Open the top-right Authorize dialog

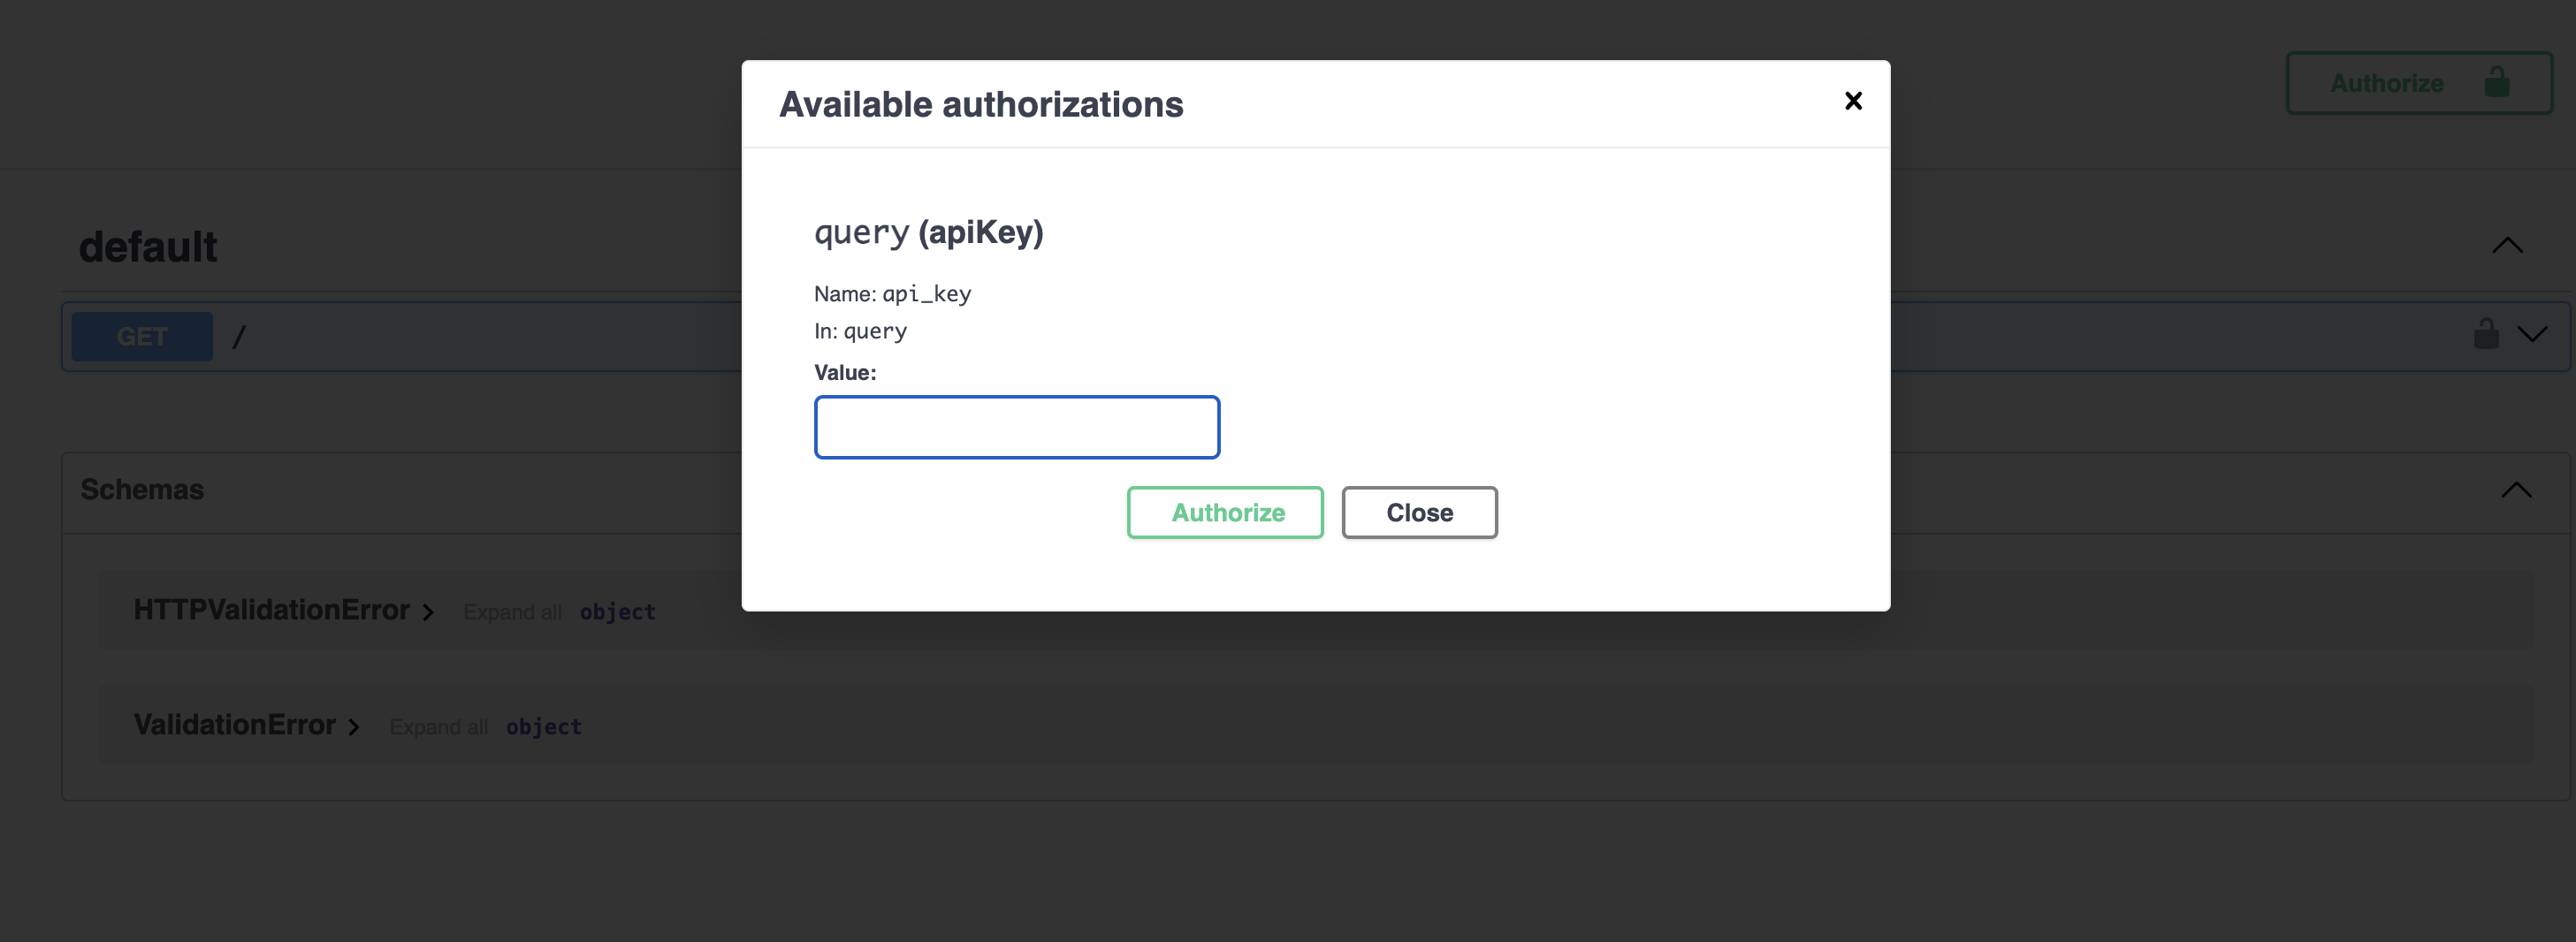pos(2418,83)
